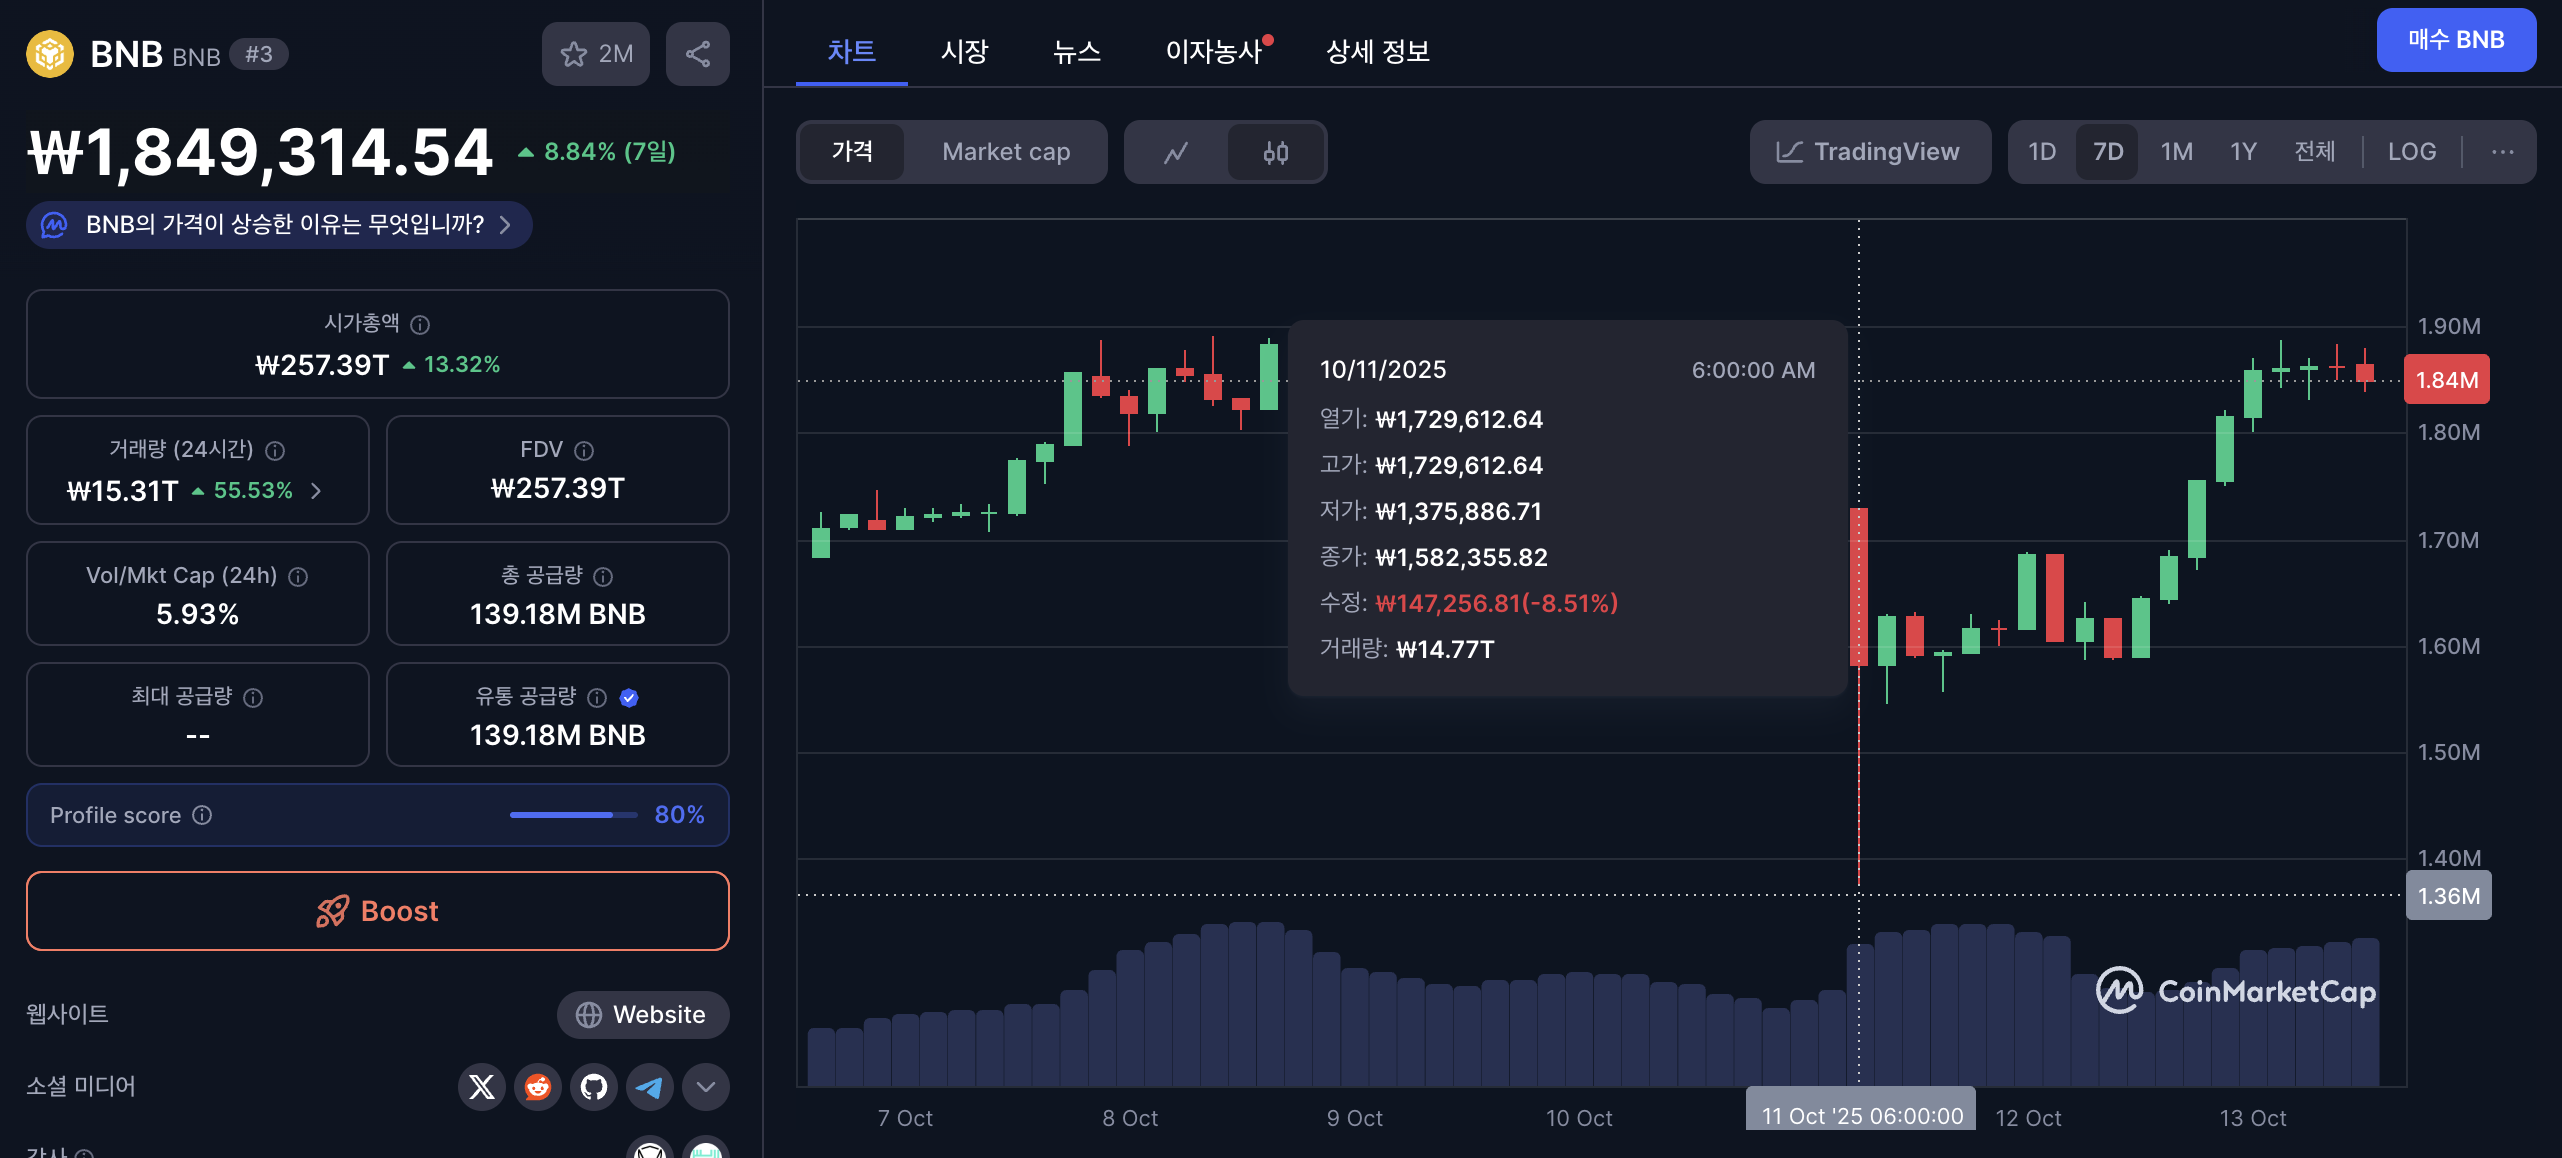This screenshot has width=2562, height=1158.
Task: Click the Boost button label
Action: (399, 911)
